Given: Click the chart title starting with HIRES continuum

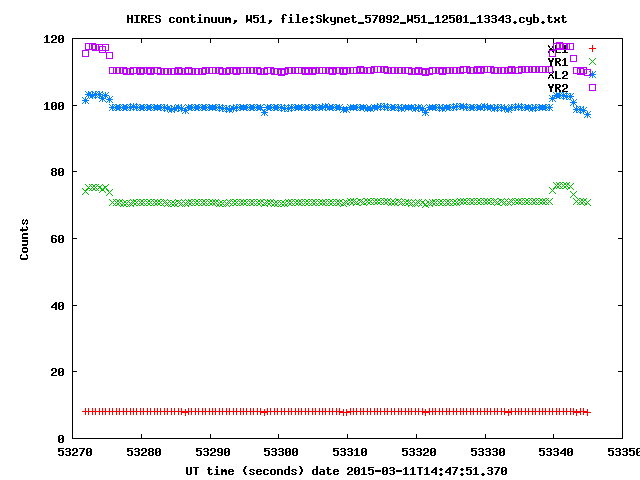Looking at the screenshot, I should point(347,19).
